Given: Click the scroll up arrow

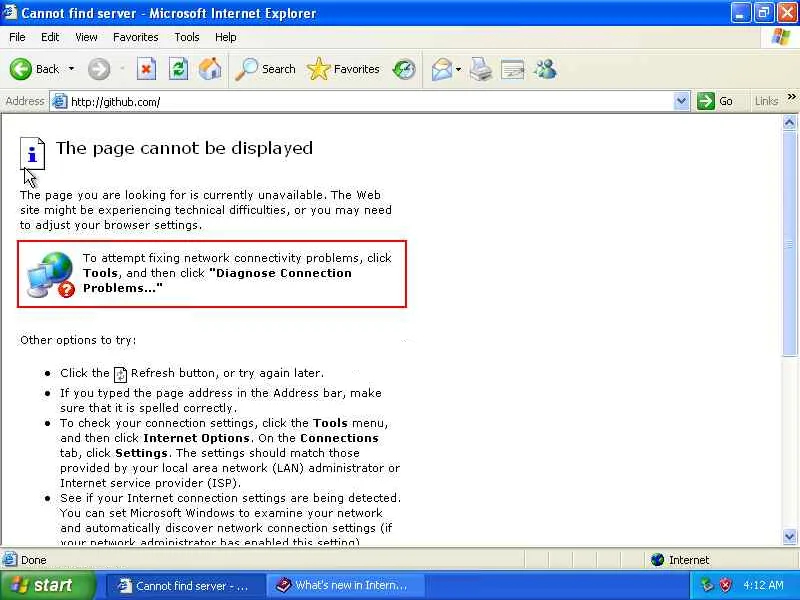Looking at the screenshot, I should [789, 122].
